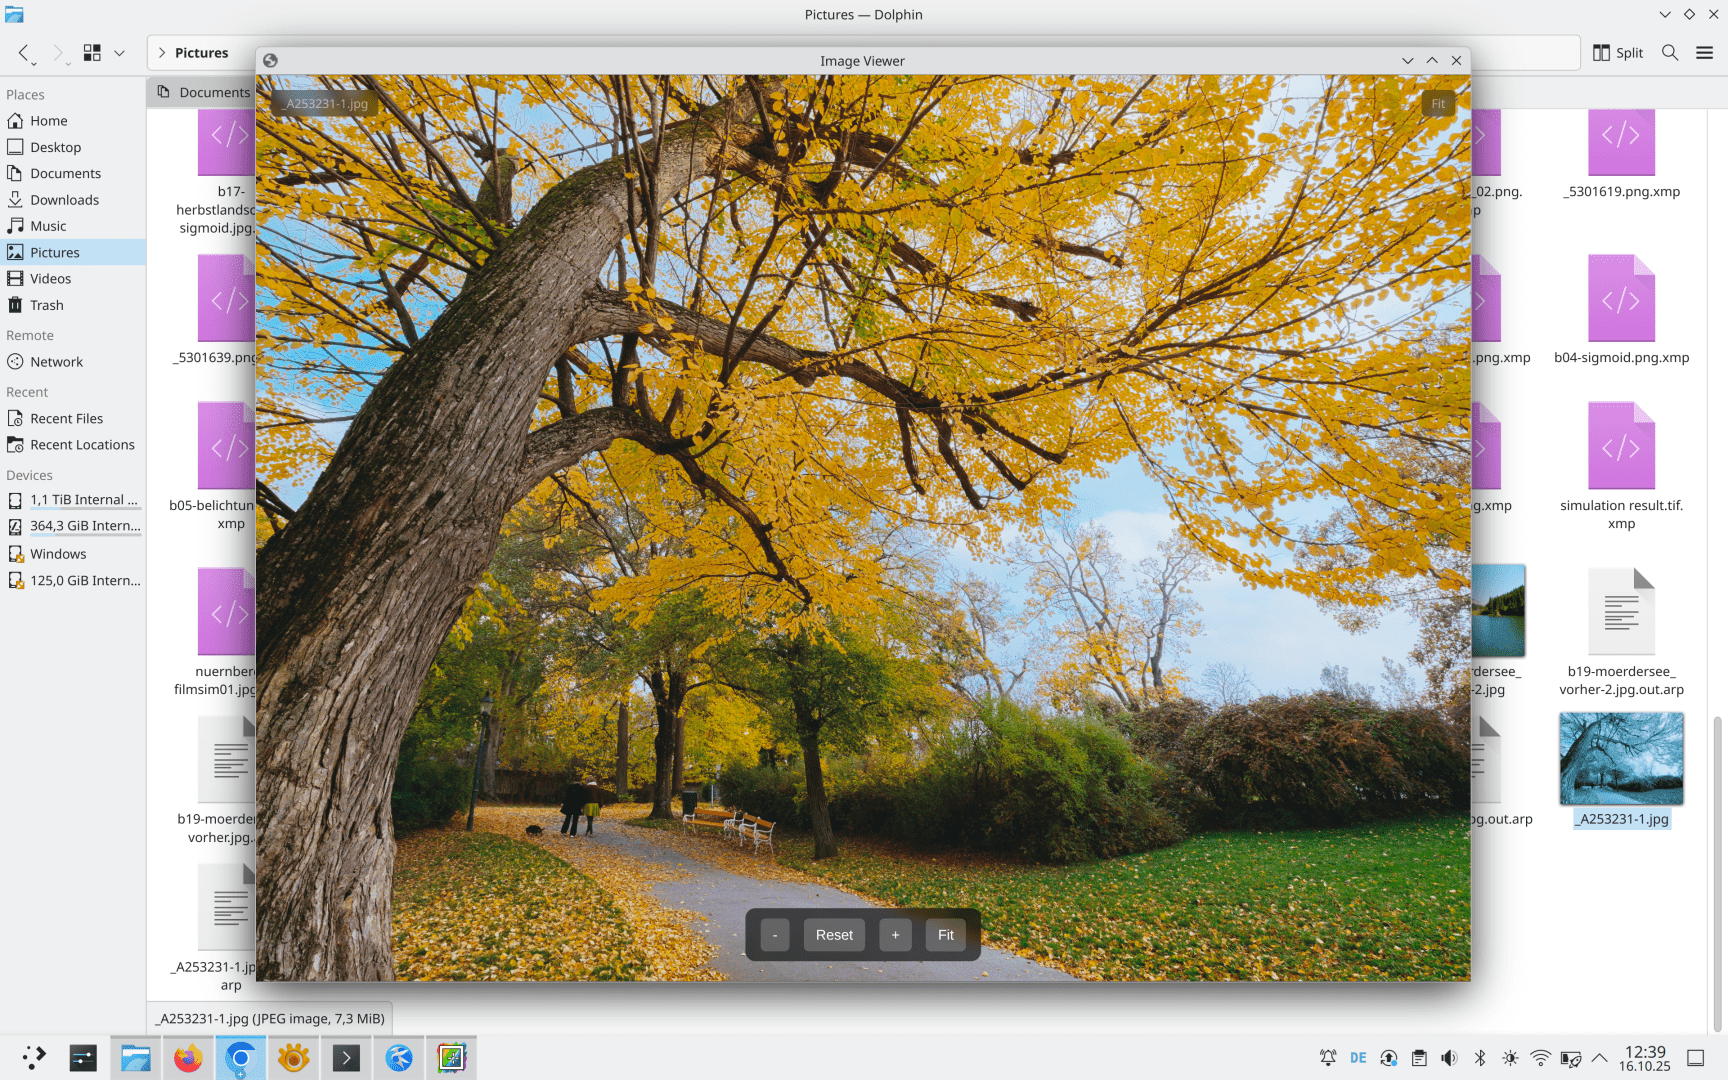Screen dimensions: 1728x1080
Task: Select the _A253231-1.jpg thumbnail
Action: (x=1621, y=760)
